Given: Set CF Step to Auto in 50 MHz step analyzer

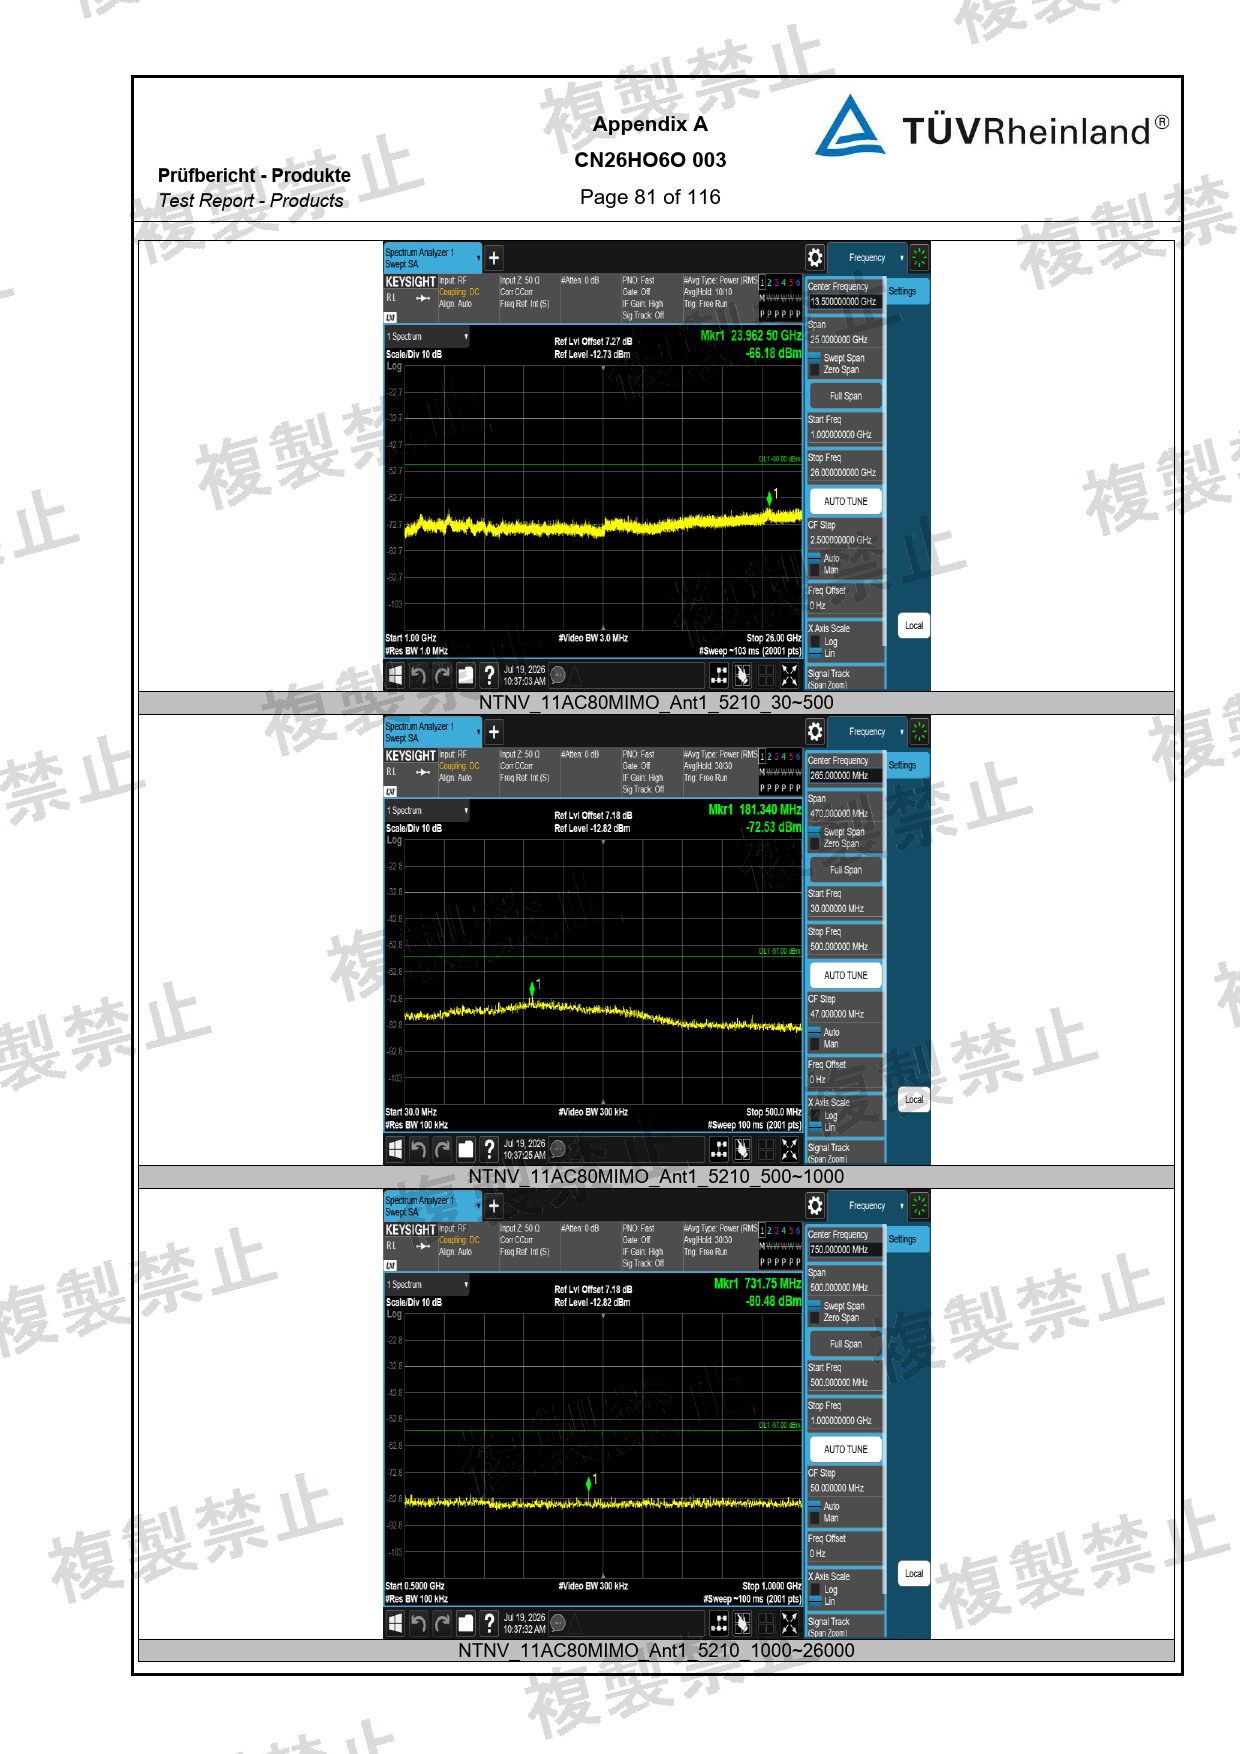Looking at the screenshot, I should pos(824,1506).
